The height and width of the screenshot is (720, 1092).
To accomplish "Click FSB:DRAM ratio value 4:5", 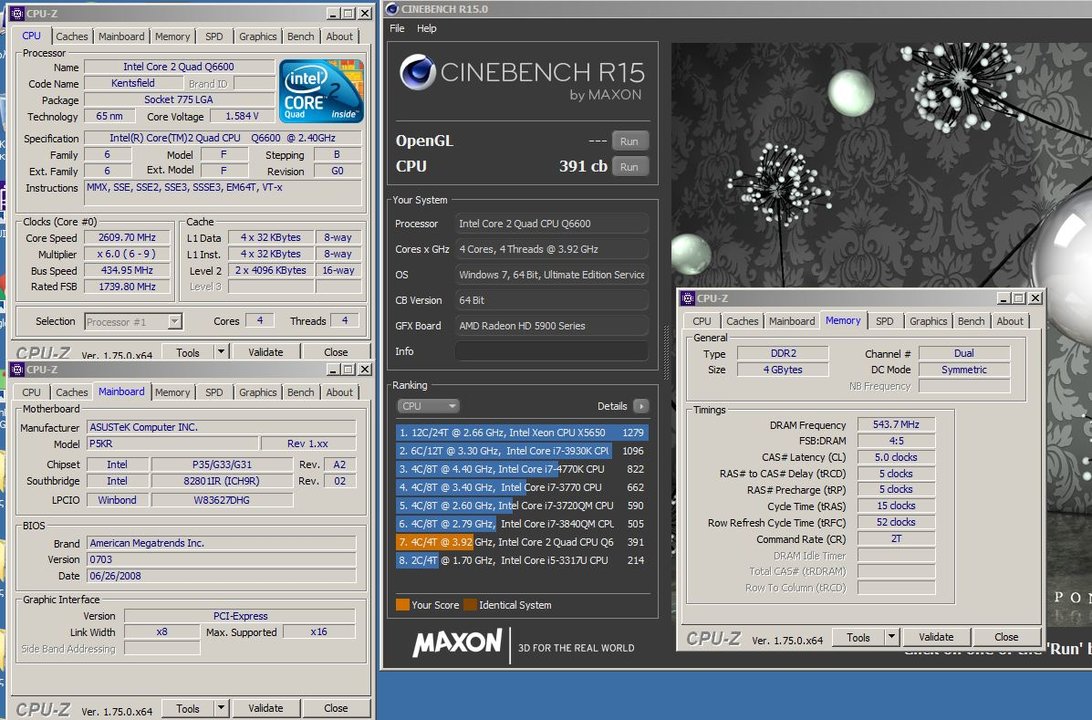I will point(896,441).
